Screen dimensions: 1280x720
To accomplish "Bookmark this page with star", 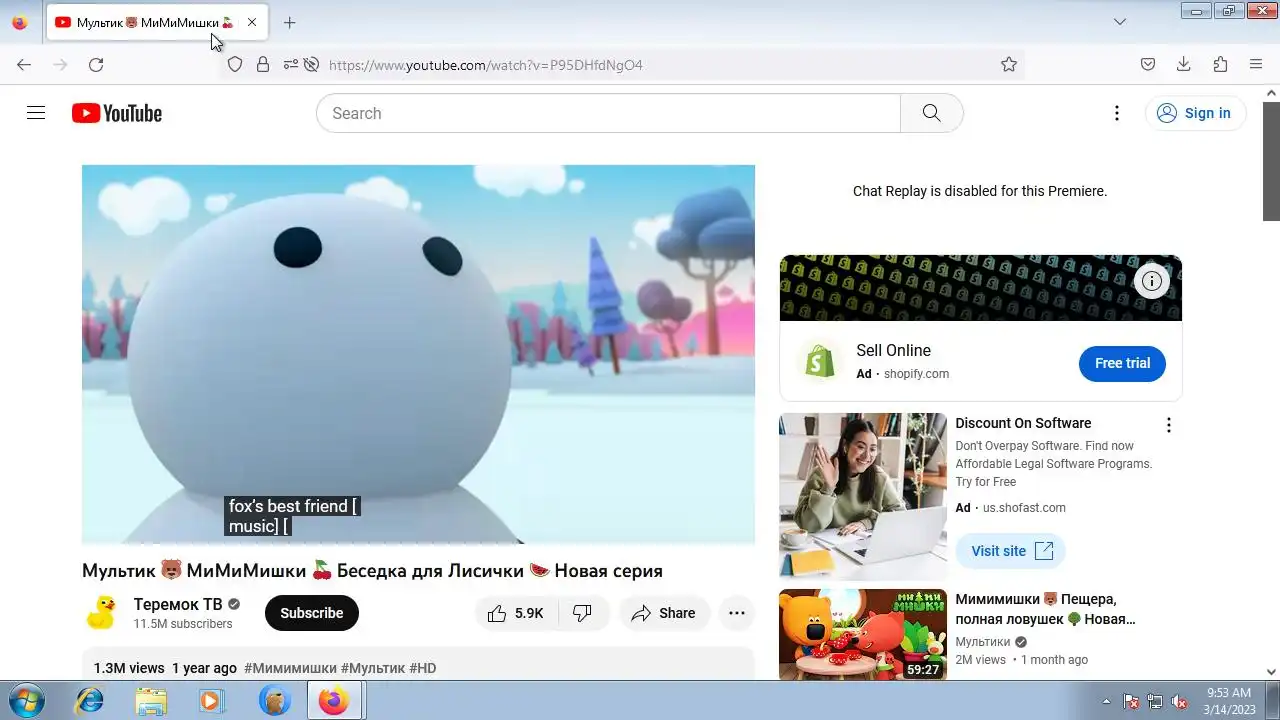I will coord(1009,64).
